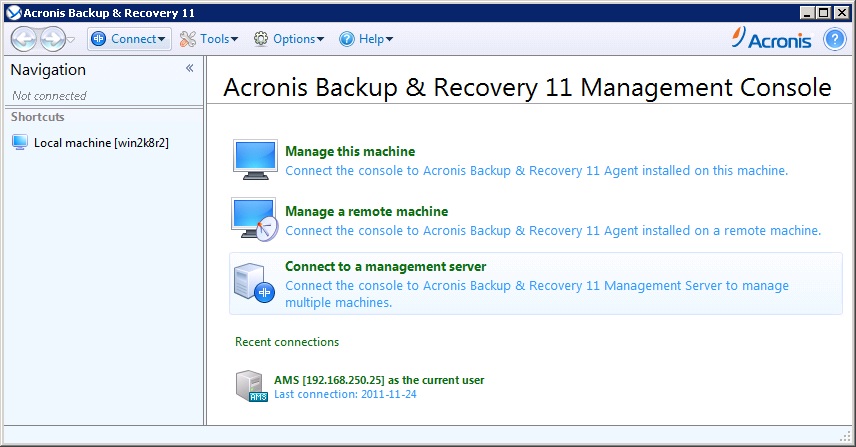856x447 pixels.
Task: Click the Connect globe icon in toolbar
Action: [99, 39]
